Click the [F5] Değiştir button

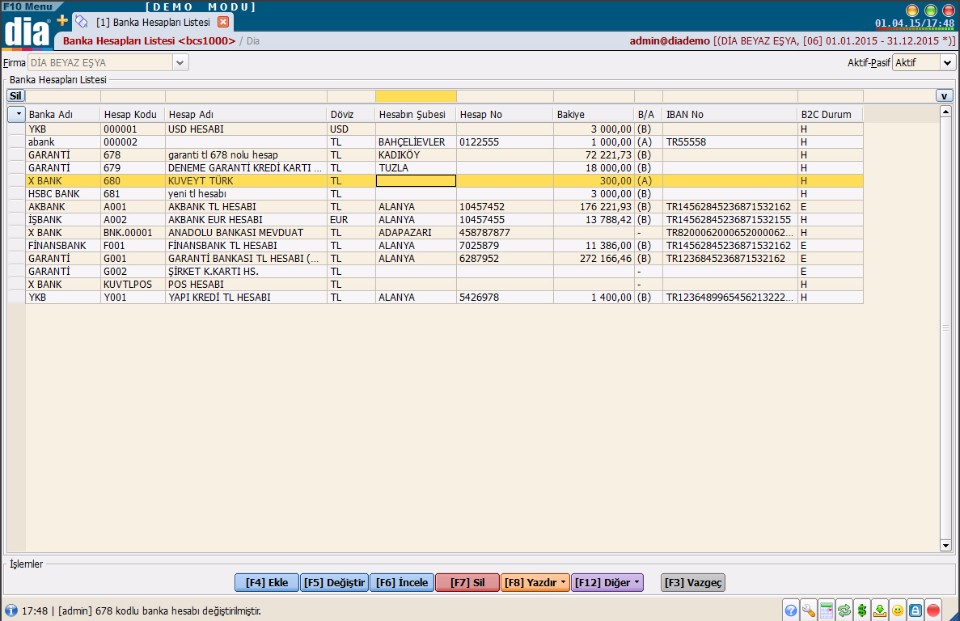coord(334,582)
